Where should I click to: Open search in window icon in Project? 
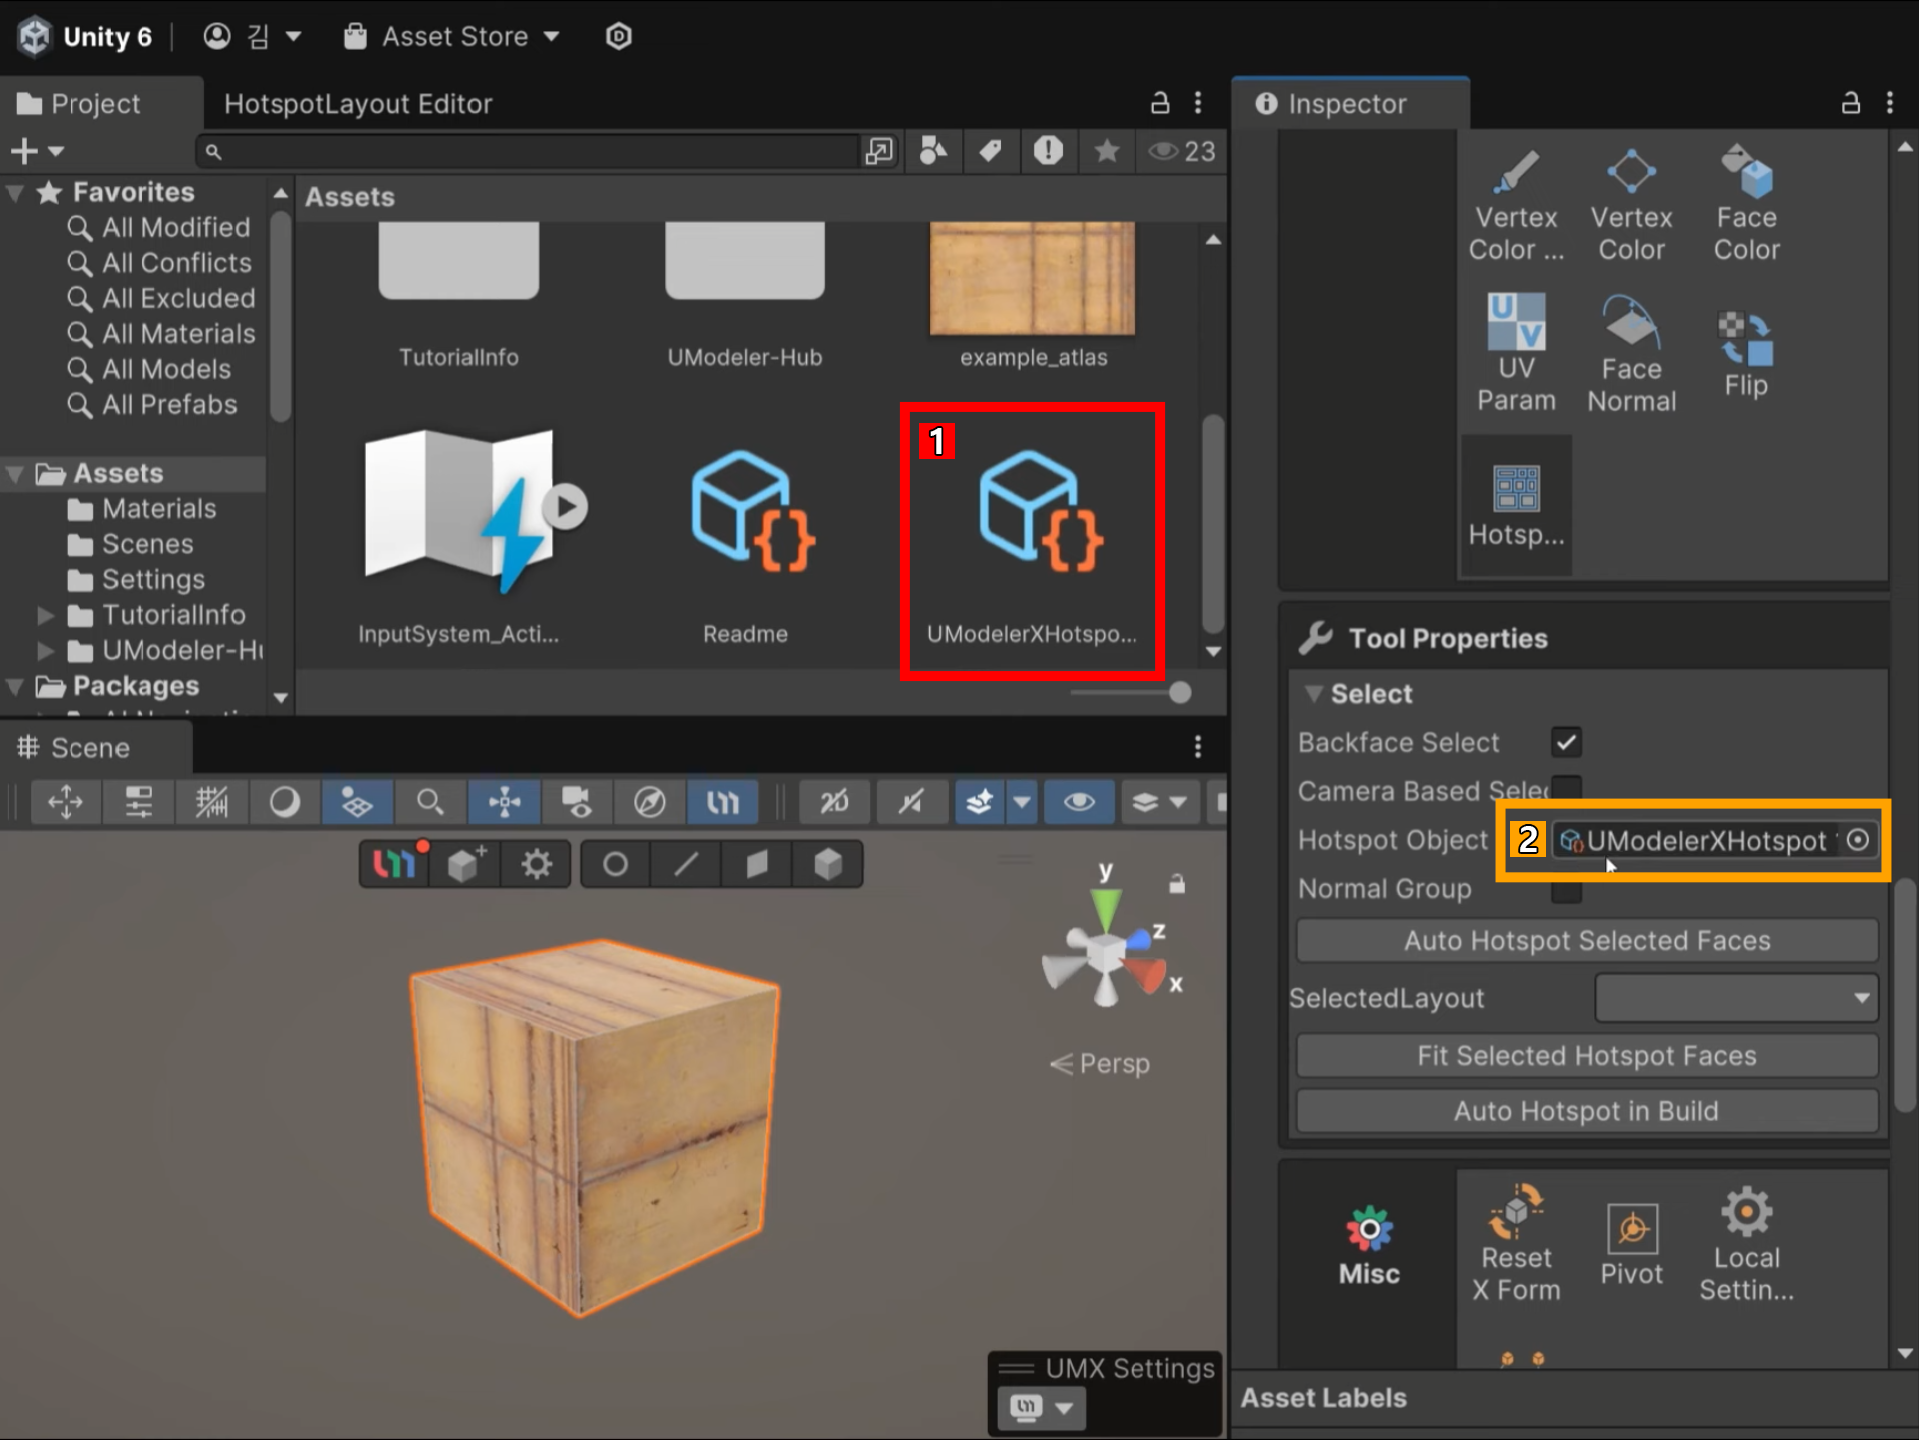click(x=879, y=151)
